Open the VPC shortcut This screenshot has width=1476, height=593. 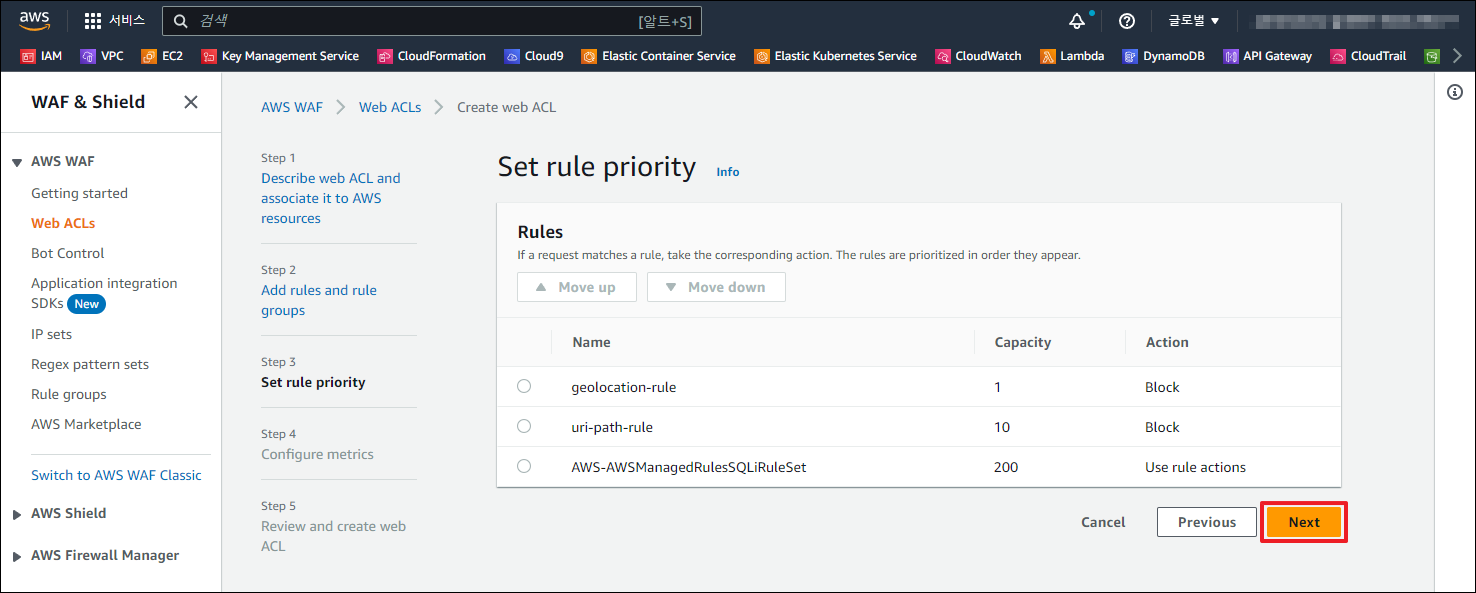tap(102, 56)
